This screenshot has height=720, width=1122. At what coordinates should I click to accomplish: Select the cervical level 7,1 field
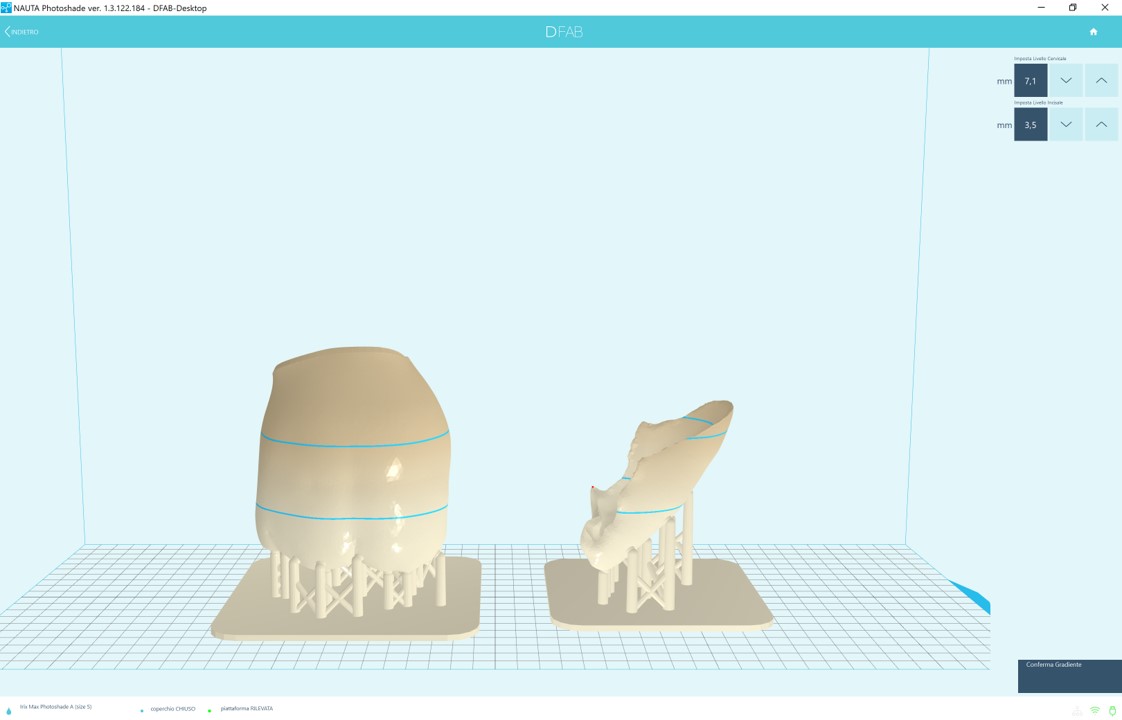(1030, 81)
